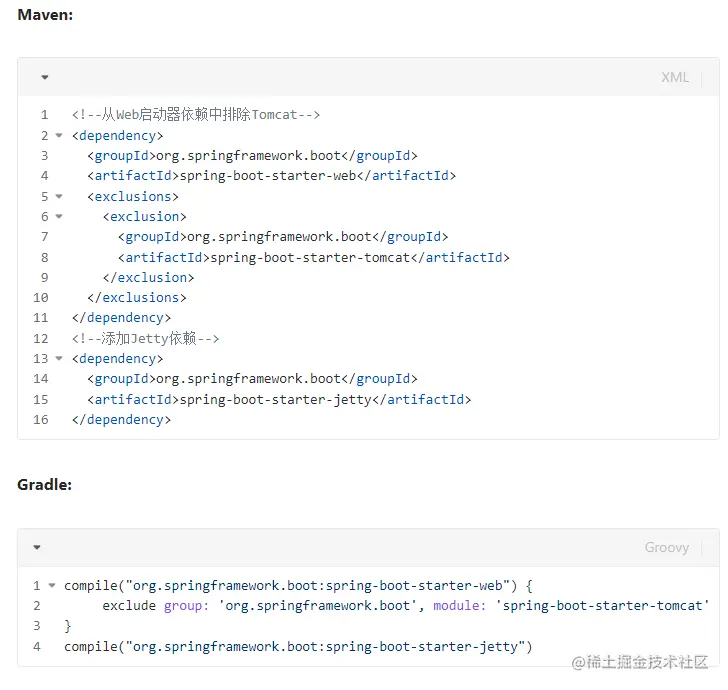Click the Groovy exclude group line
This screenshot has height=690, width=728.
click(406, 606)
